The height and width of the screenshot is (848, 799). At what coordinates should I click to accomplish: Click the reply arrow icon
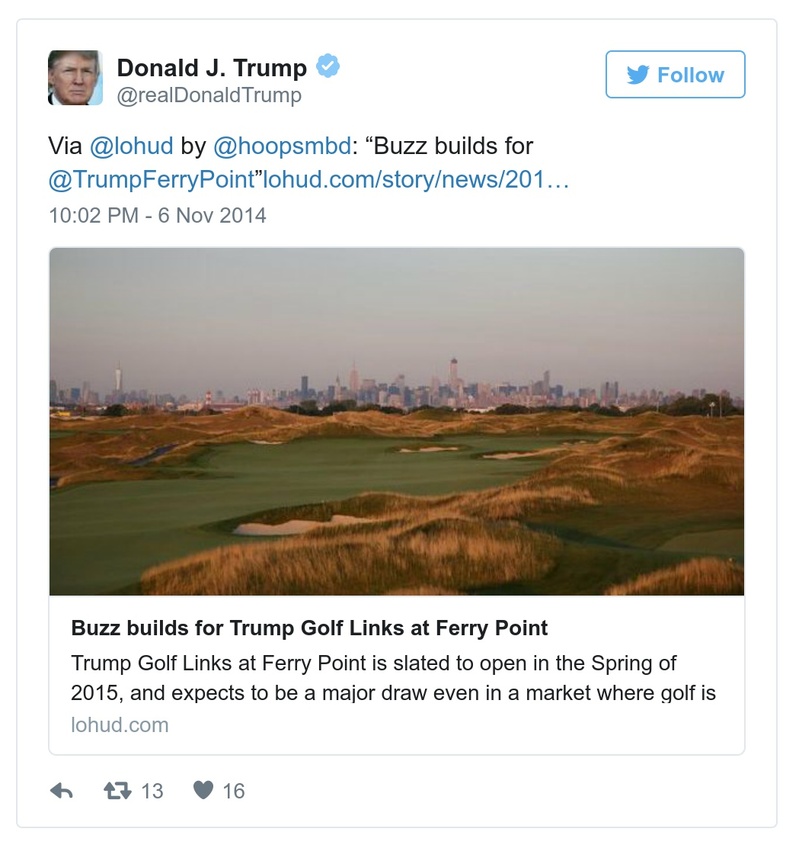coord(64,789)
